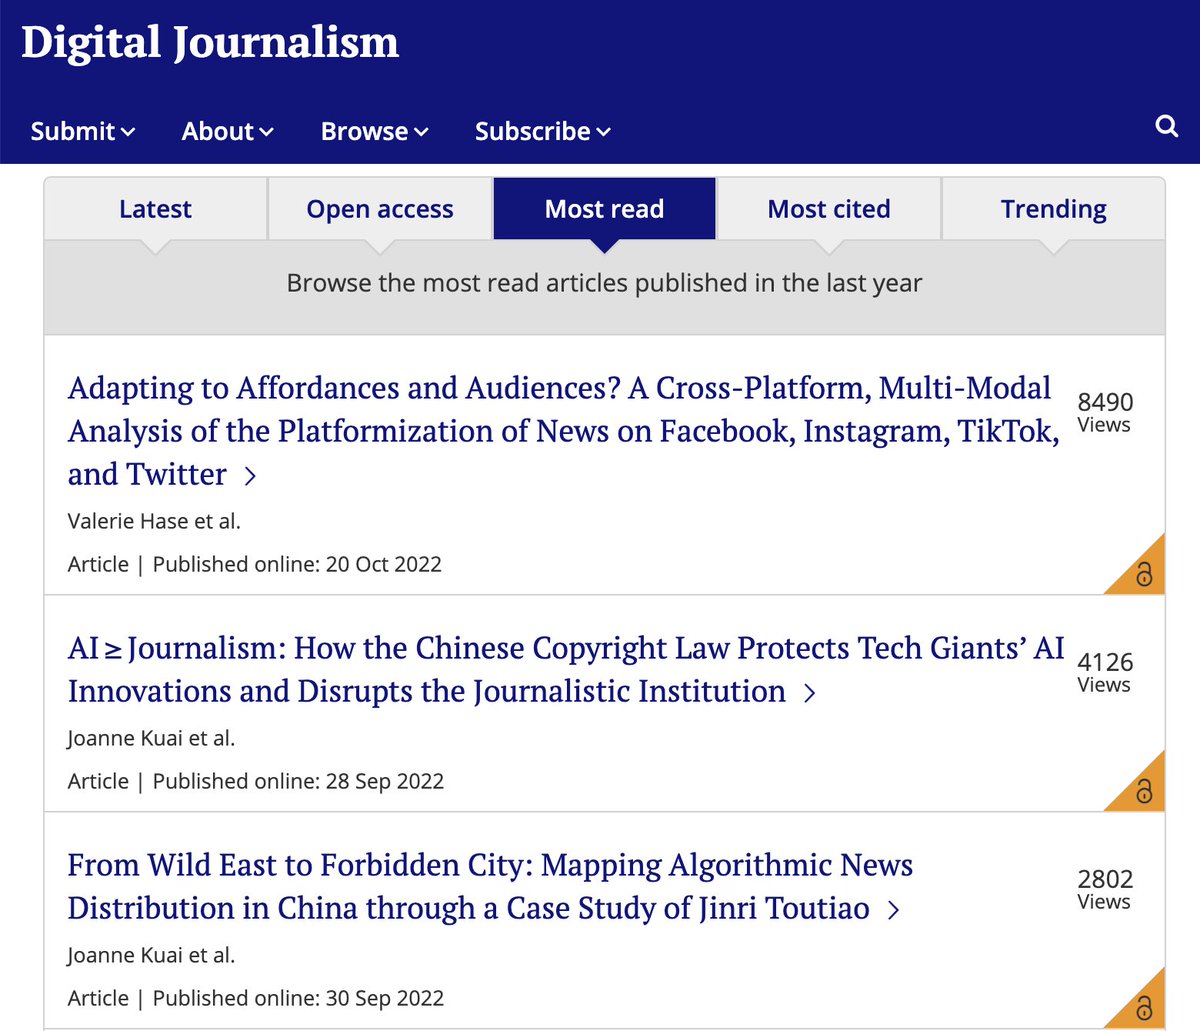1200x1031 pixels.
Task: Click the 'Browse the most read articles' description
Action: click(604, 283)
